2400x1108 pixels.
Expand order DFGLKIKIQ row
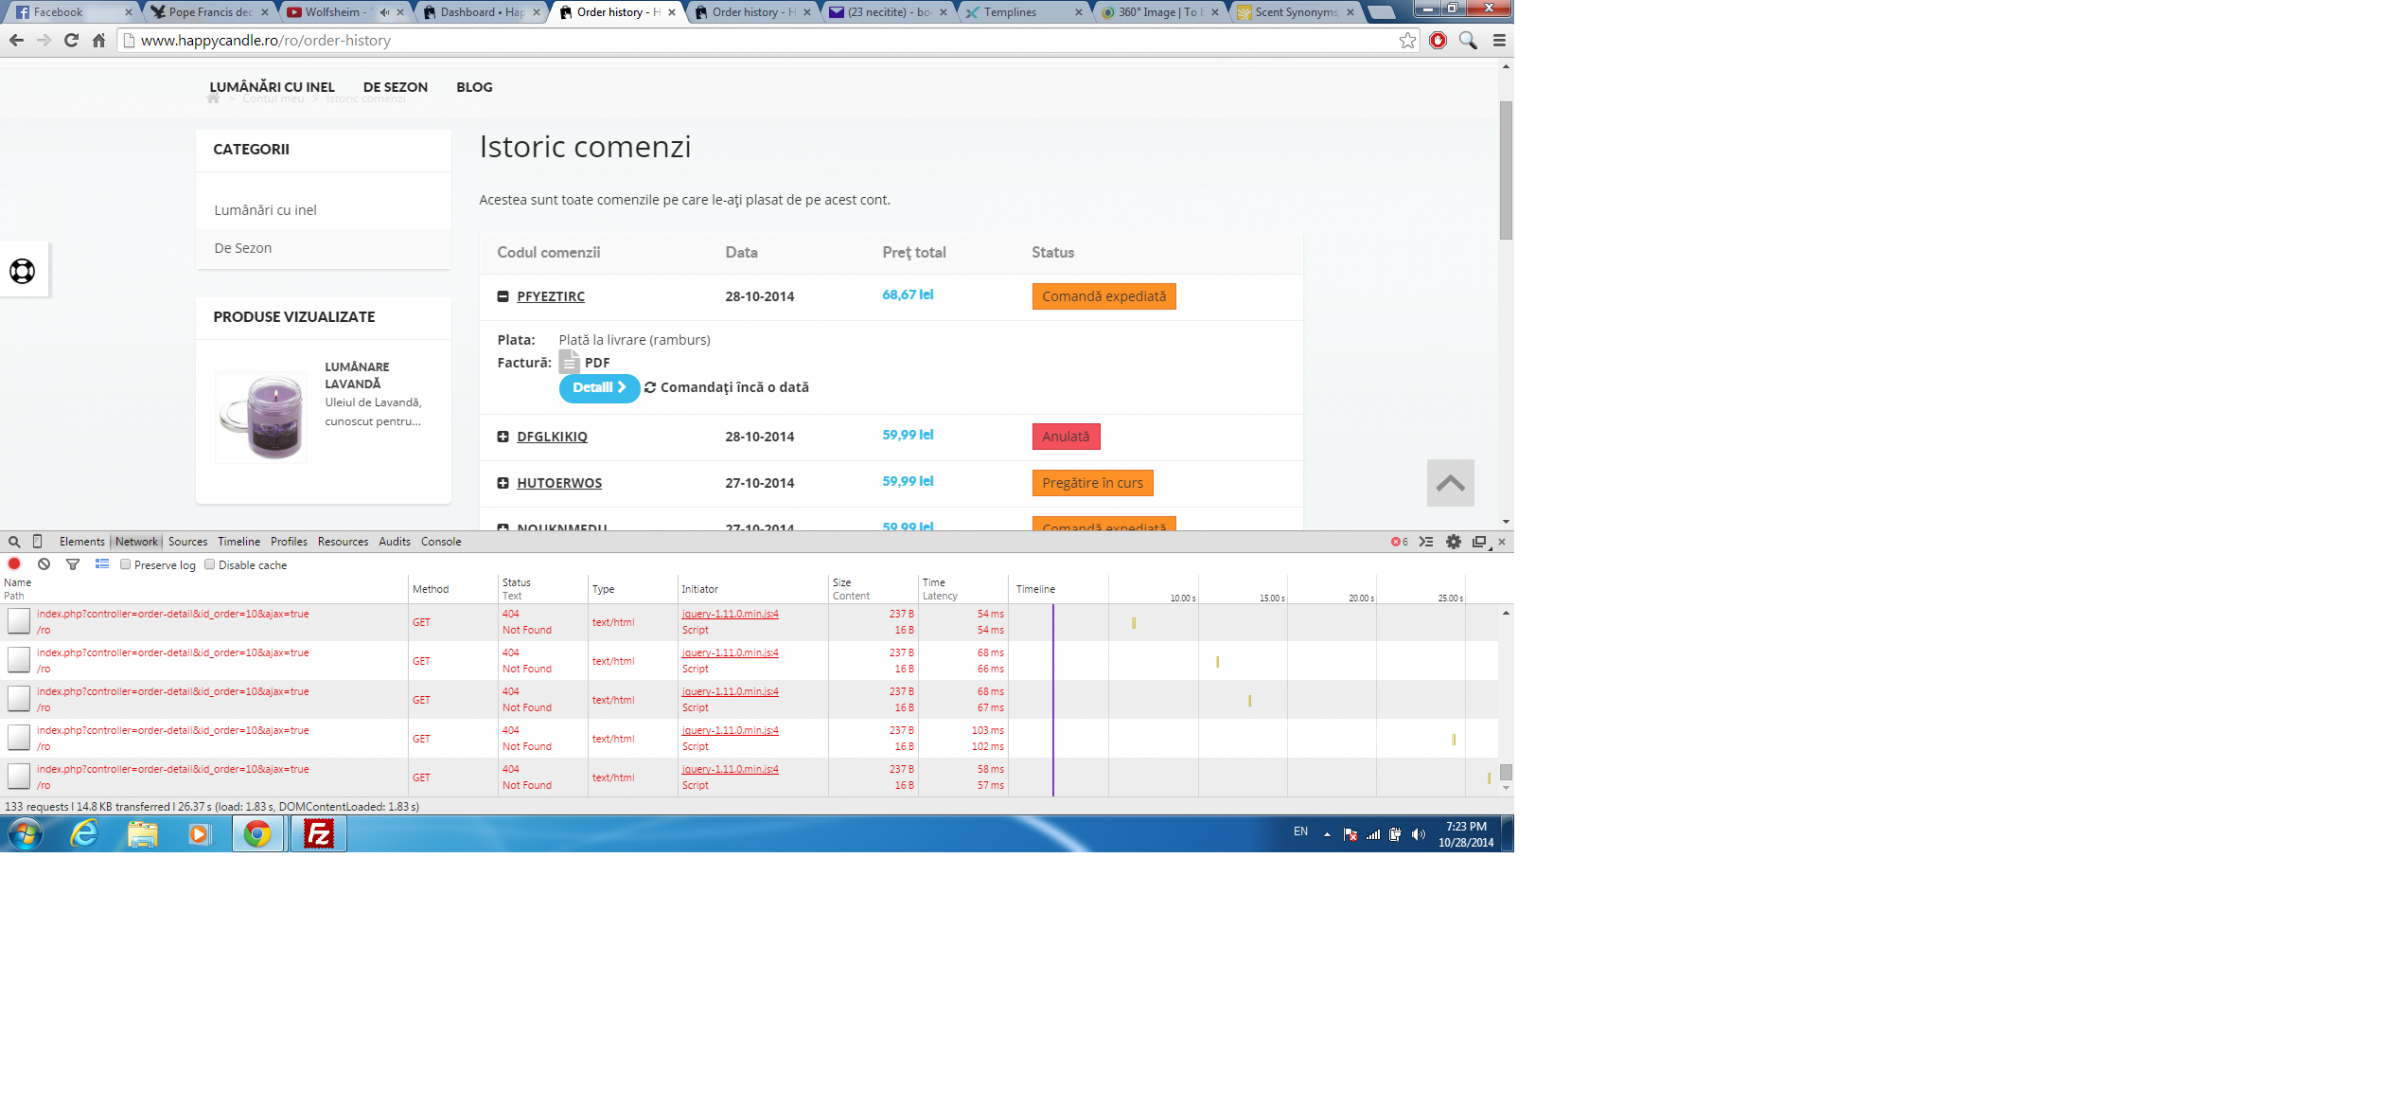click(x=503, y=436)
